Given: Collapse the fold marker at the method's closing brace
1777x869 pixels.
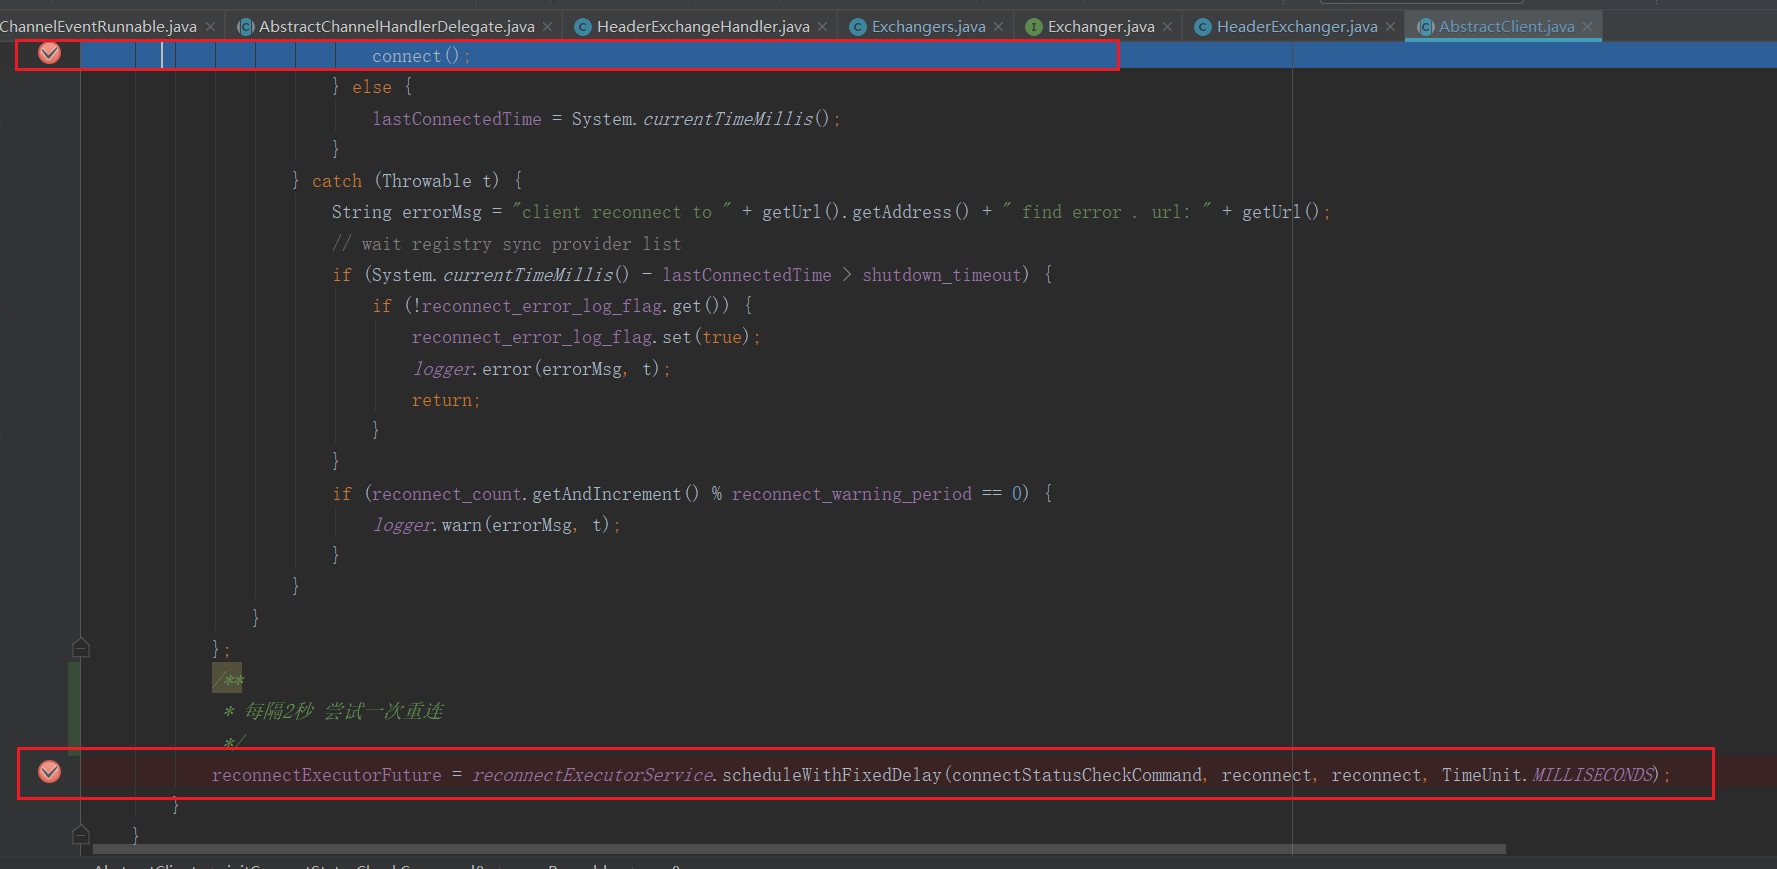Looking at the screenshot, I should (81, 834).
